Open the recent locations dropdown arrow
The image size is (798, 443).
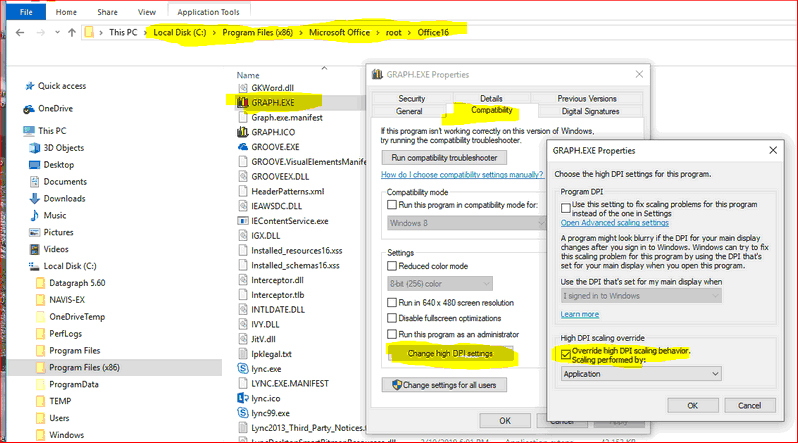[x=57, y=33]
